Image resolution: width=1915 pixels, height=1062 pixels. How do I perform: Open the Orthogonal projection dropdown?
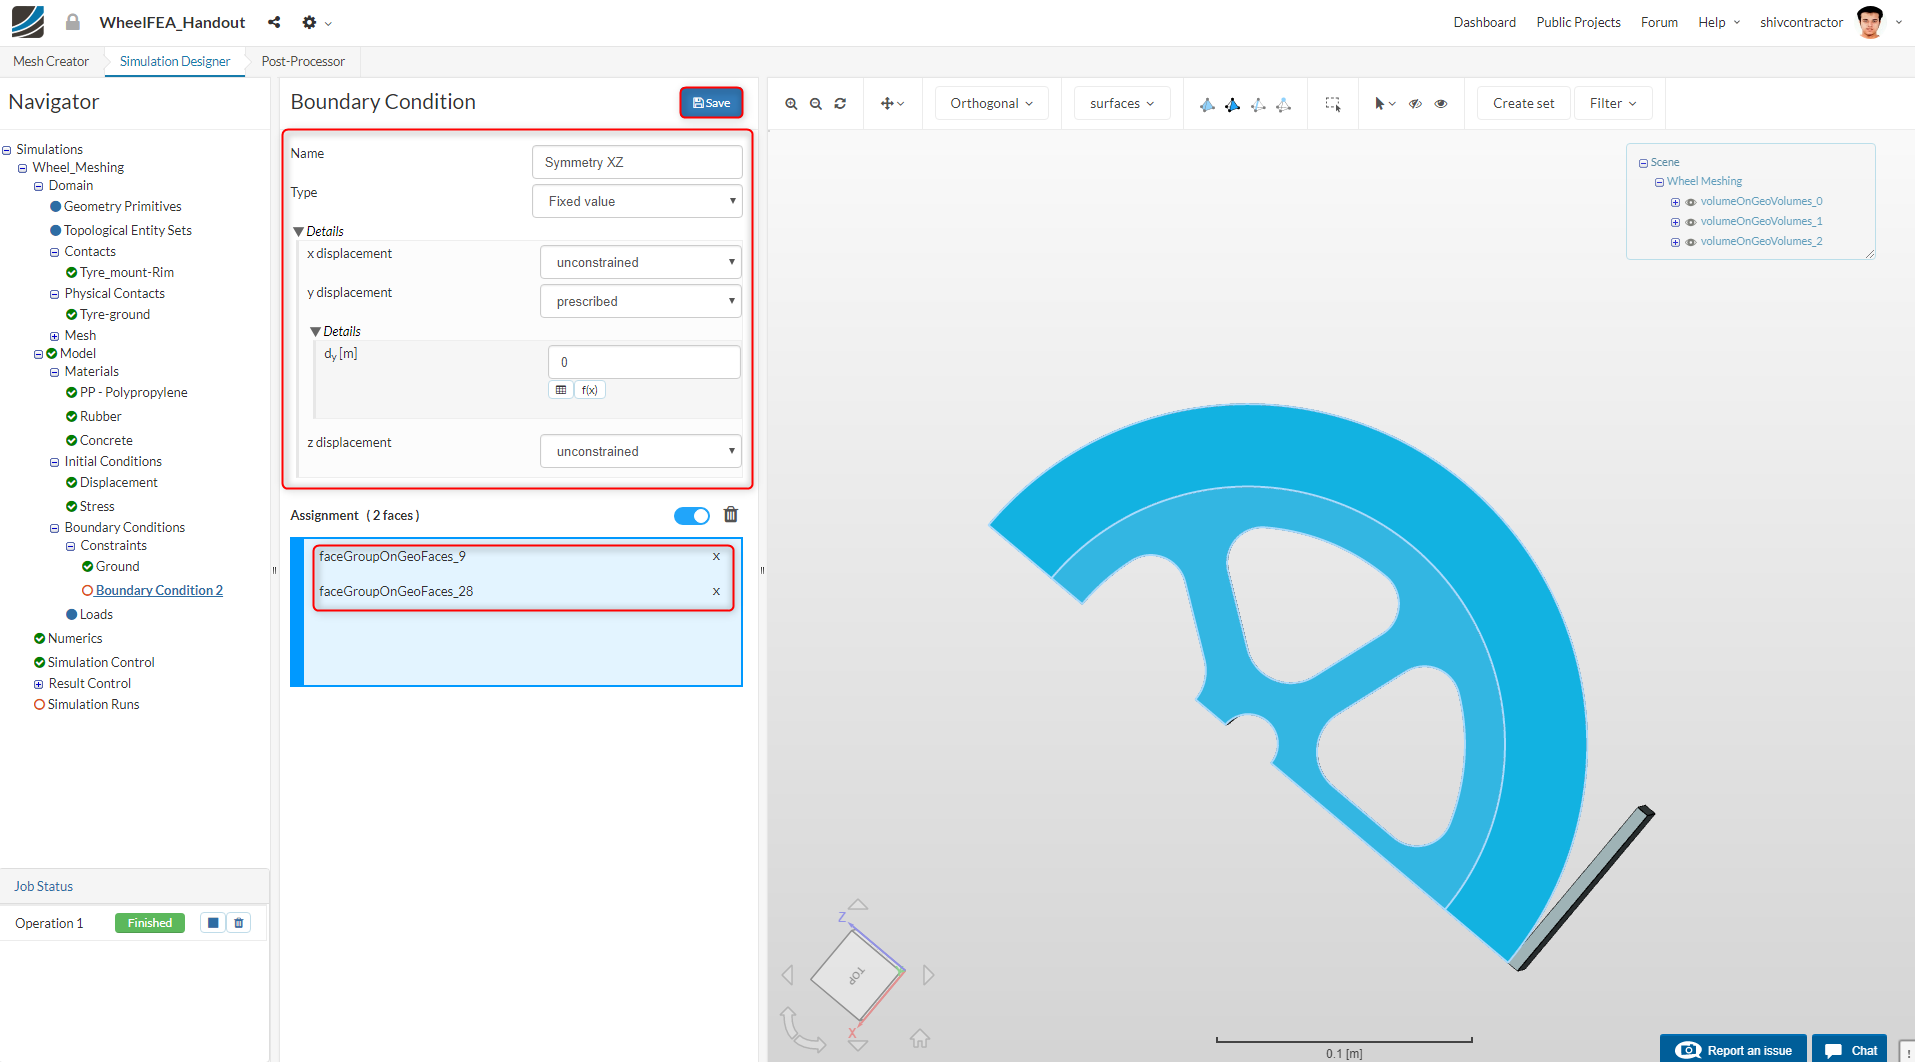tap(991, 103)
